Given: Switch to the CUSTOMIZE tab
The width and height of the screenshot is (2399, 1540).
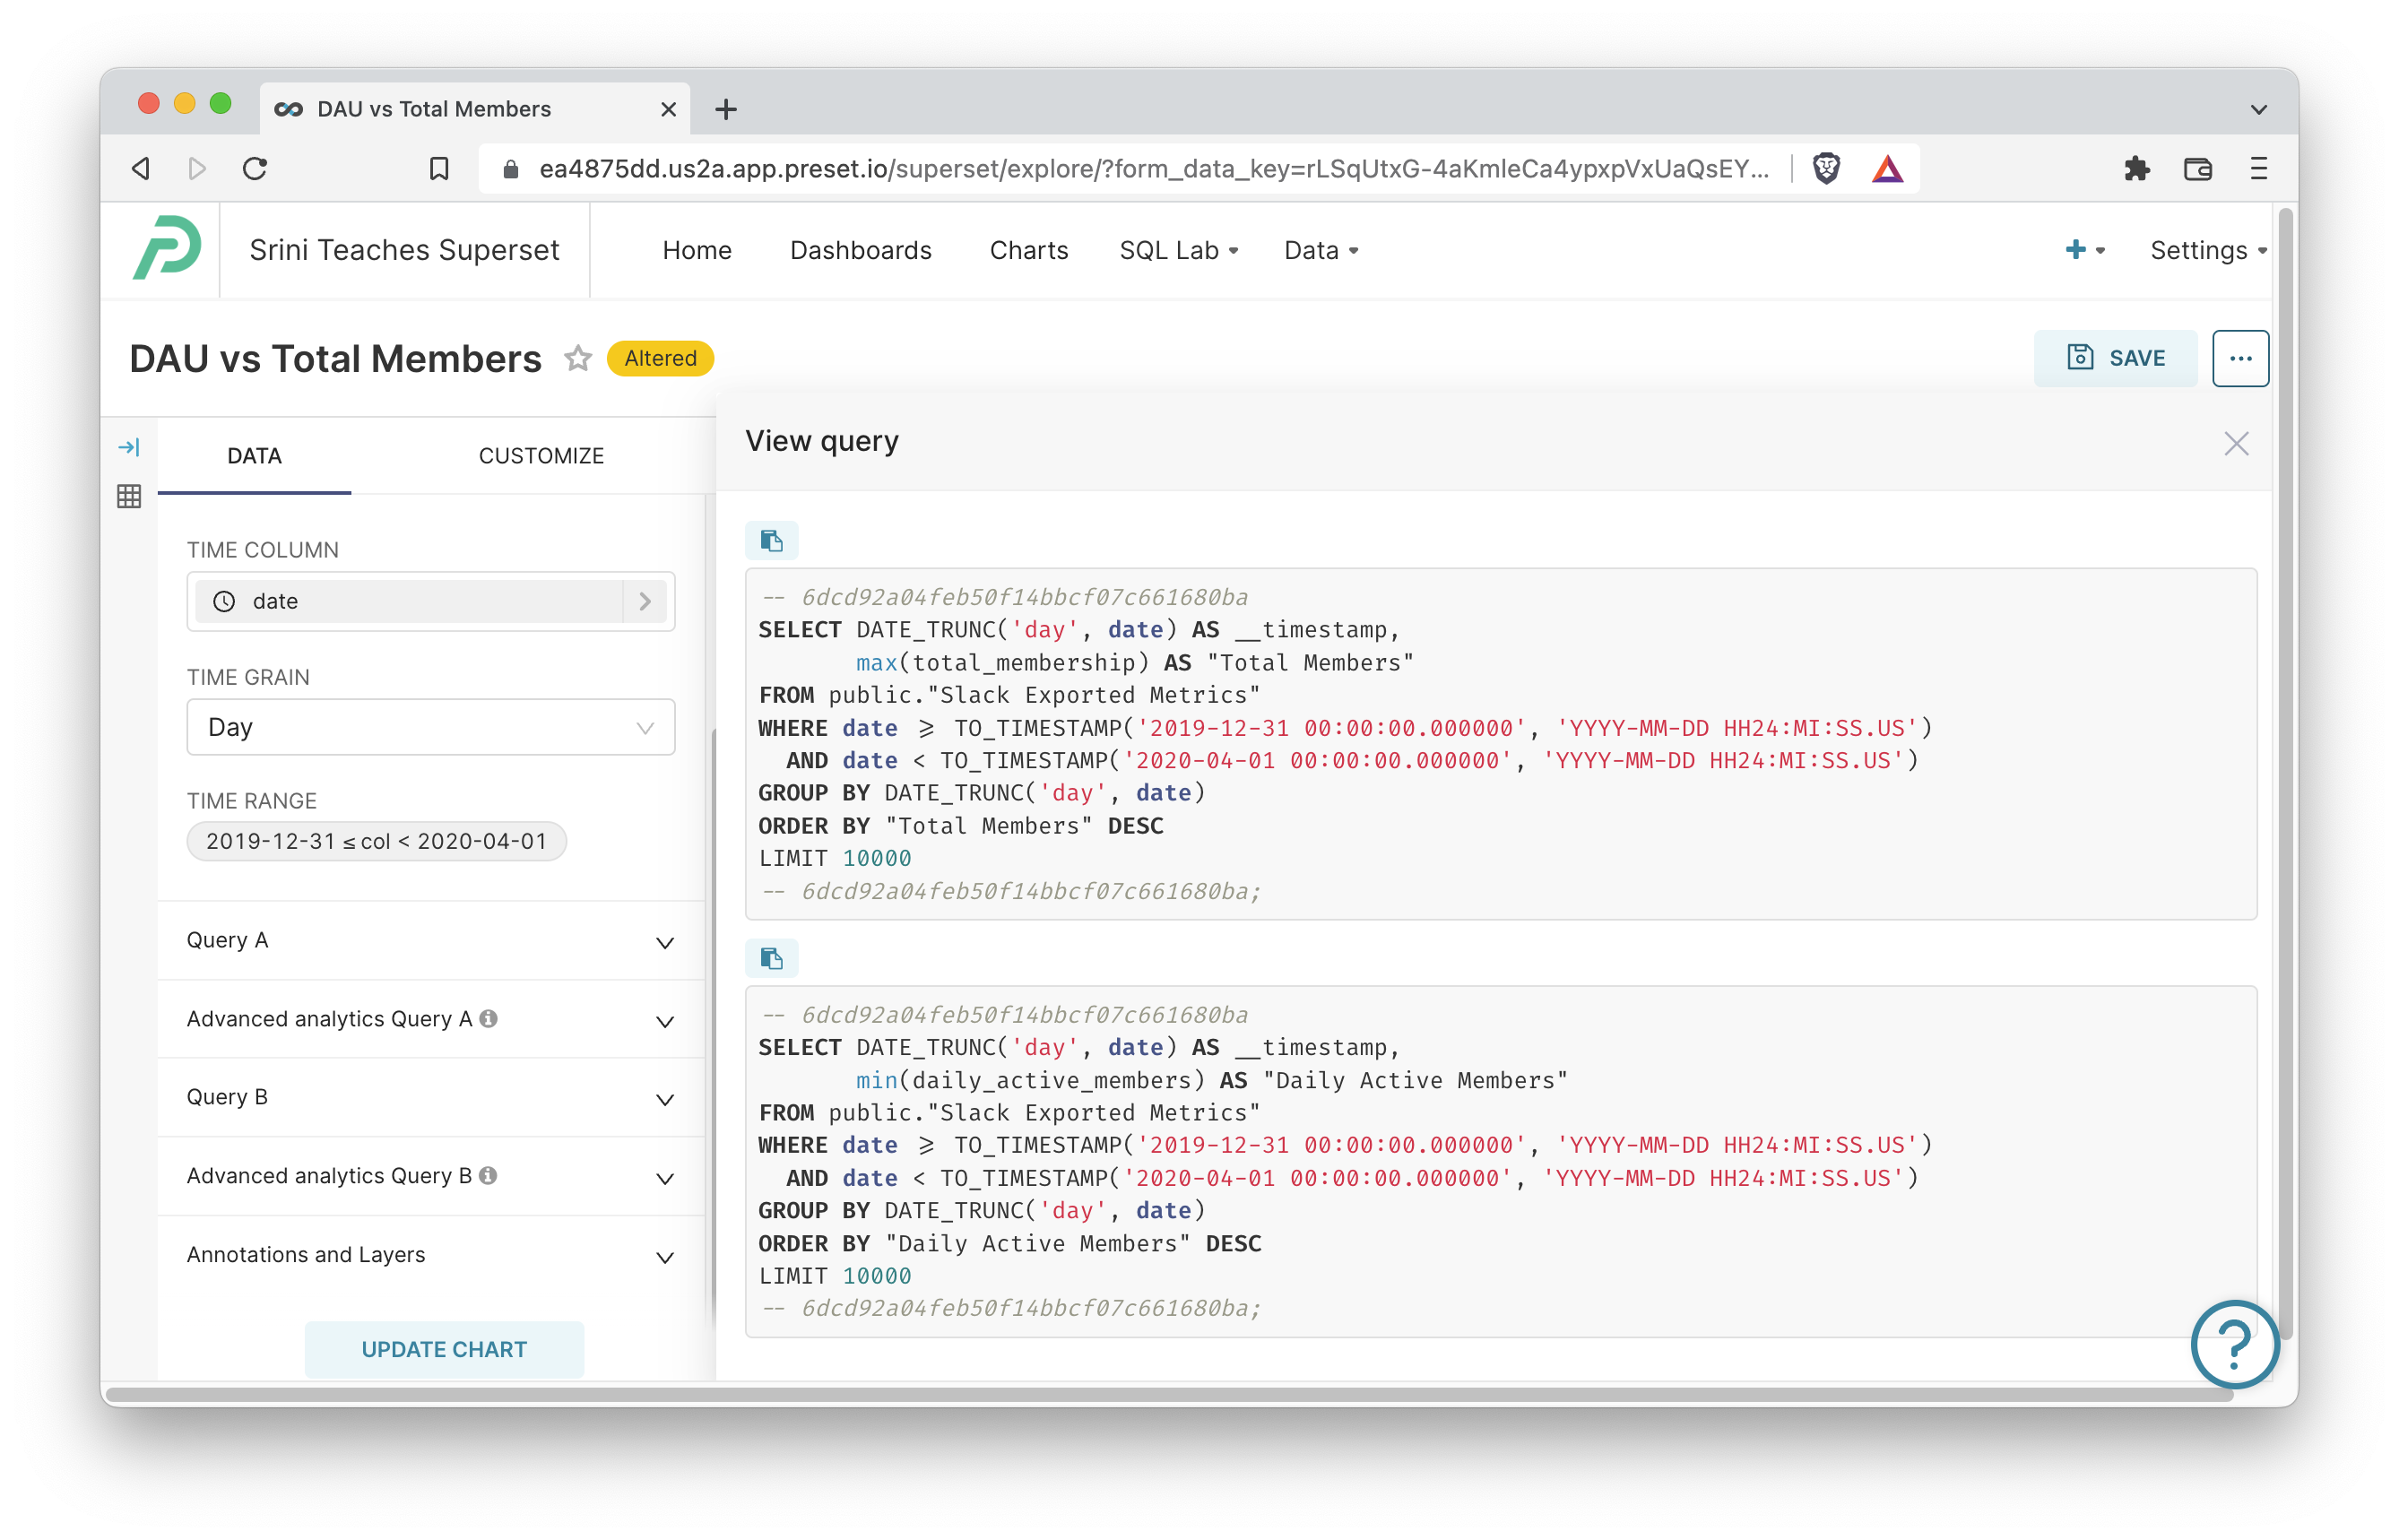Looking at the screenshot, I should click(x=542, y=454).
